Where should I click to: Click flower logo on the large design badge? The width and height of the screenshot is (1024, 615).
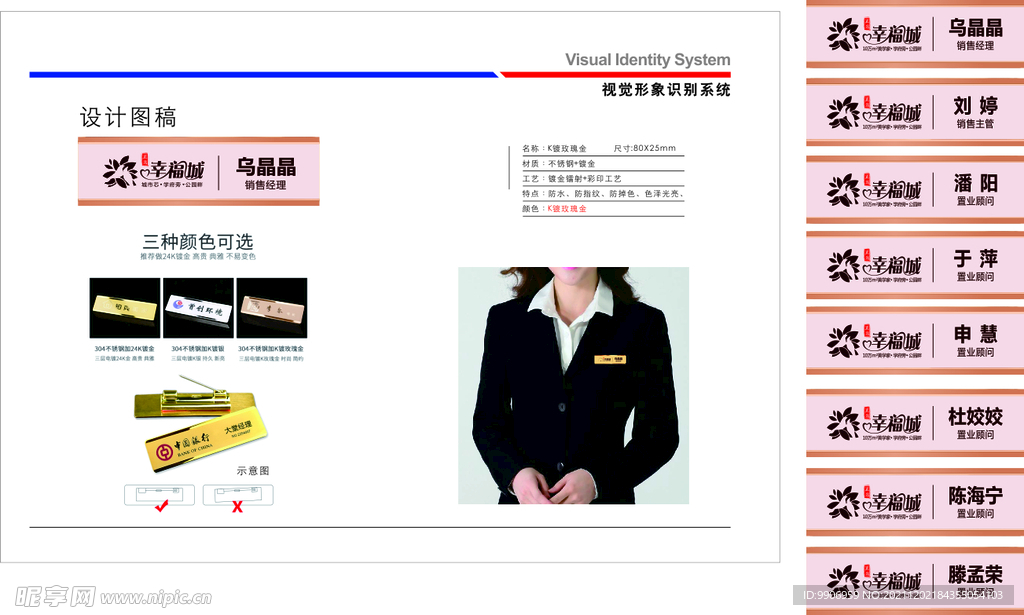(x=120, y=172)
